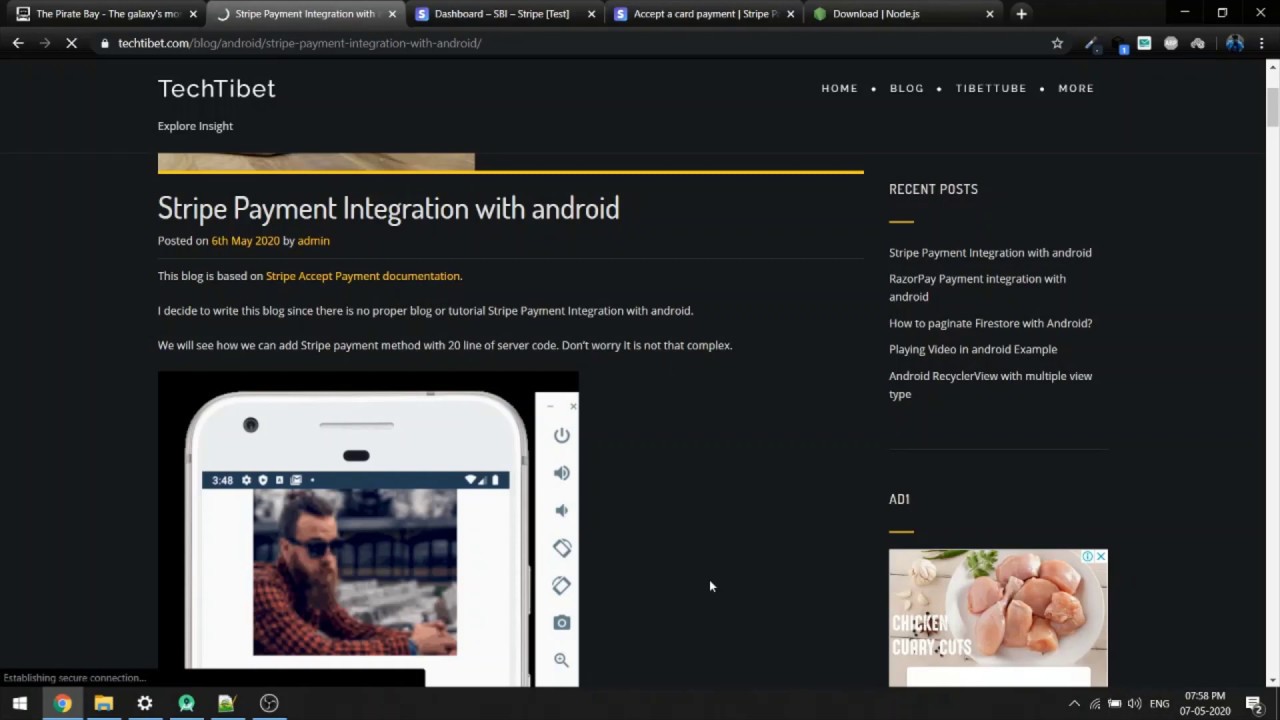Image resolution: width=1280 pixels, height=720 pixels.
Task: Open the Wi-Fi network tray icon
Action: pos(1095,704)
